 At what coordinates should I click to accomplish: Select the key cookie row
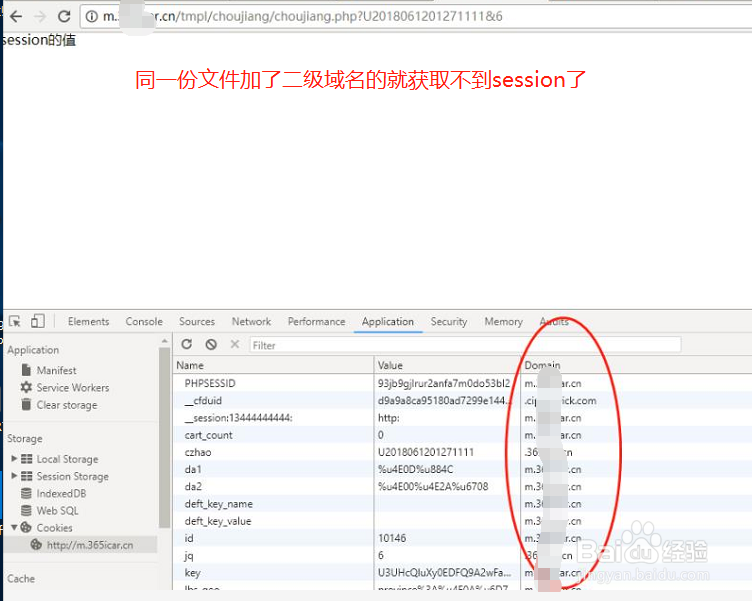tap(462, 573)
